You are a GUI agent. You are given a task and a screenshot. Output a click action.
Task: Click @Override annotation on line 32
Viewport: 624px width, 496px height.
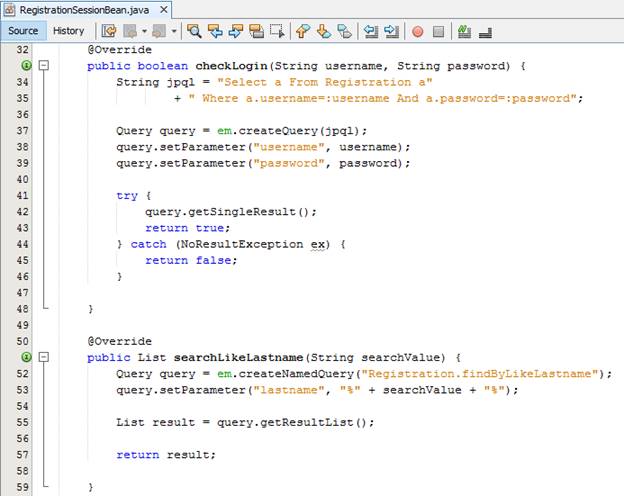tap(120, 50)
